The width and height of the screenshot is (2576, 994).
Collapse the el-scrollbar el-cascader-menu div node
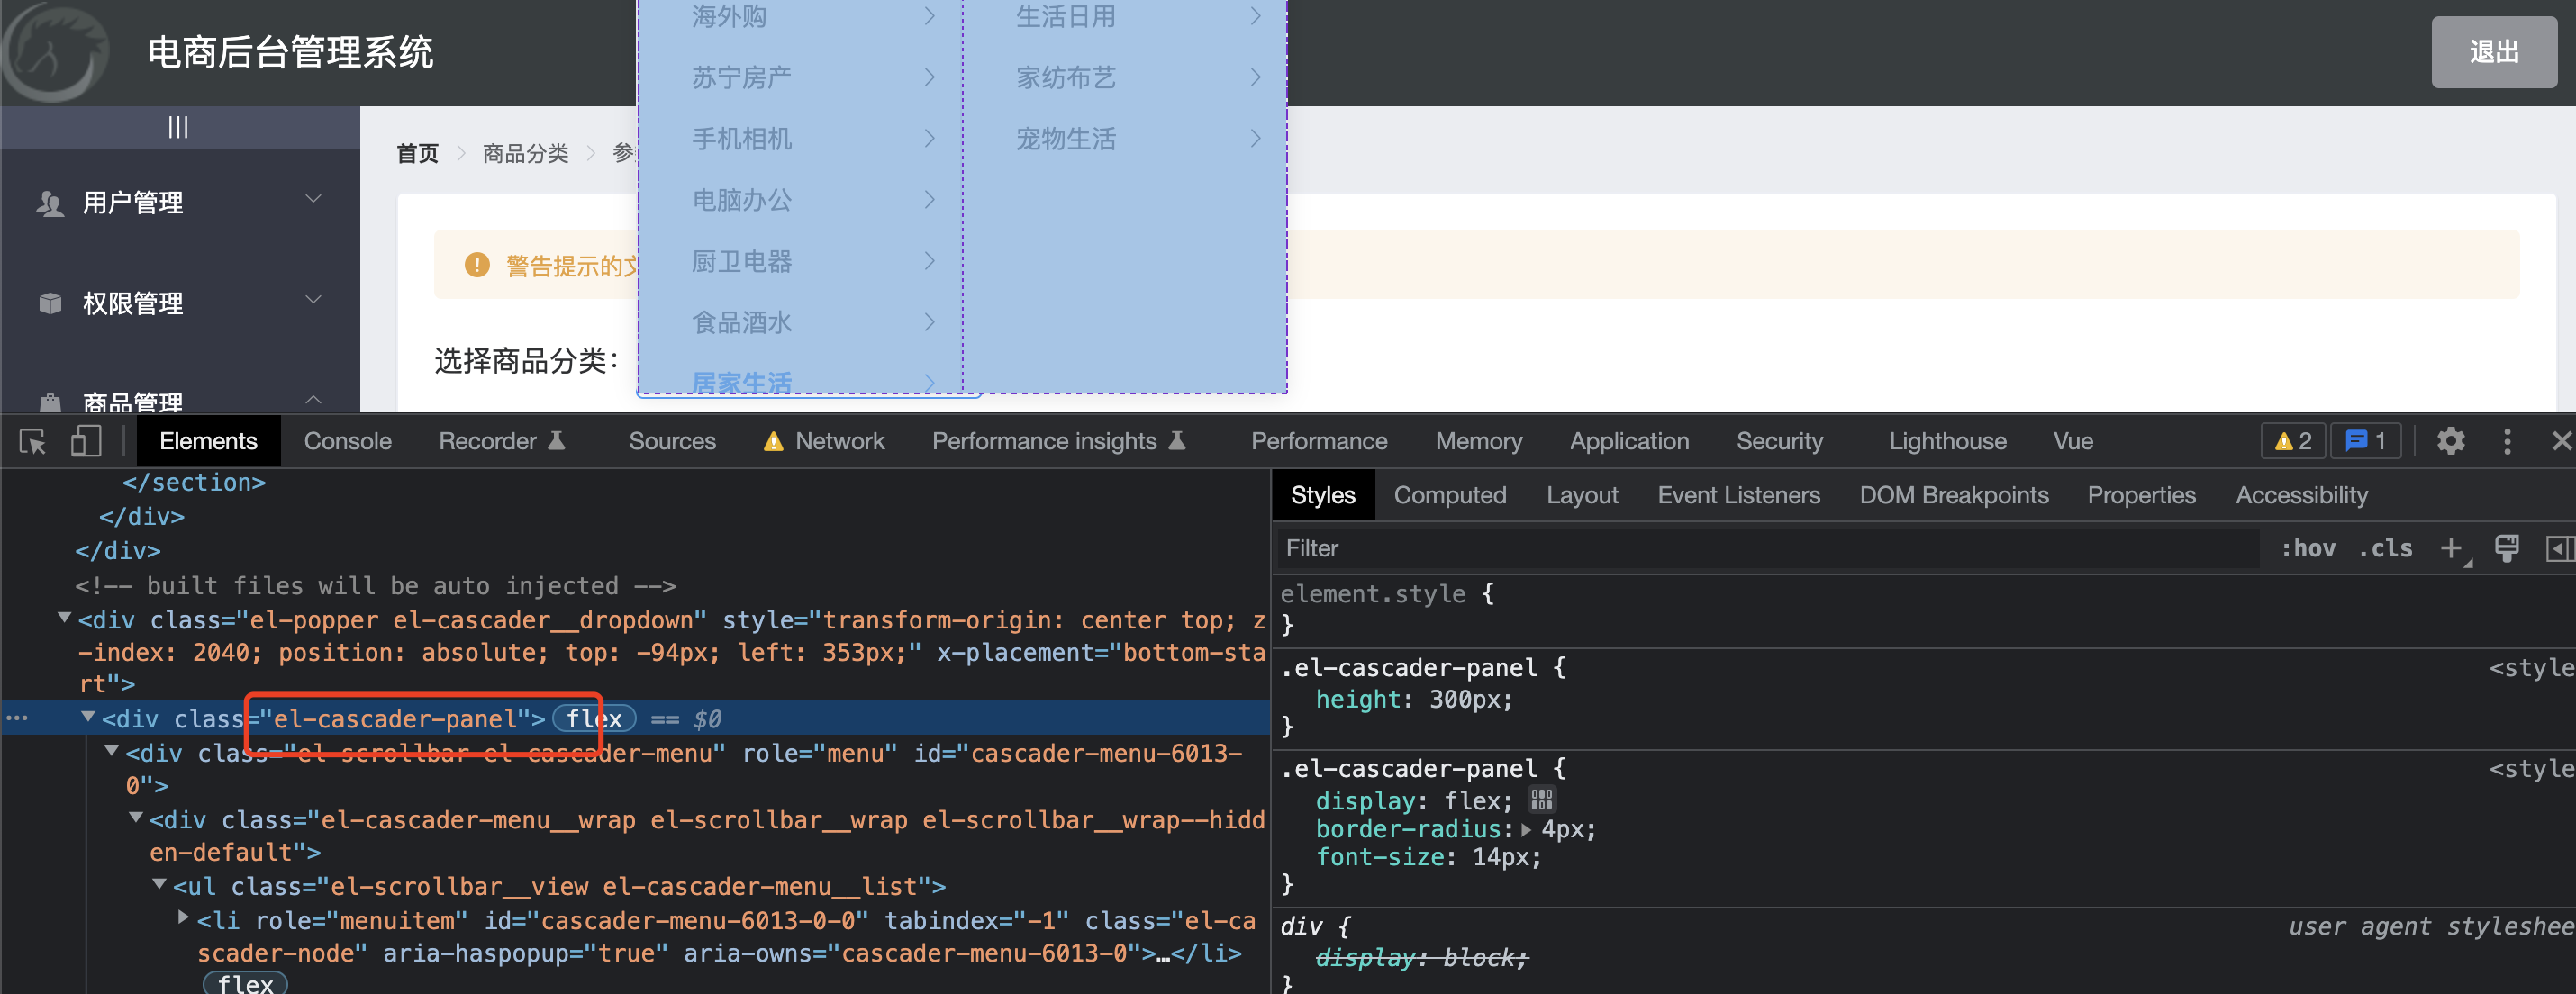click(x=112, y=751)
